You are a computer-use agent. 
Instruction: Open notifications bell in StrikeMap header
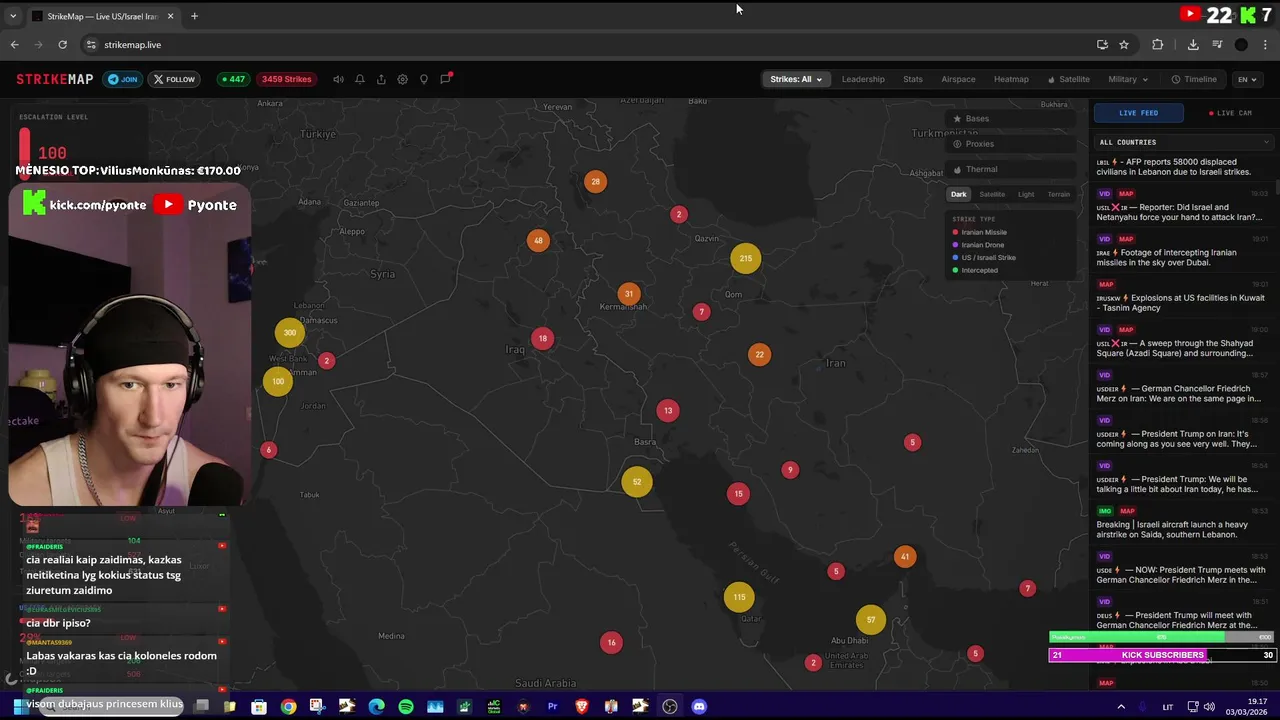point(359,79)
